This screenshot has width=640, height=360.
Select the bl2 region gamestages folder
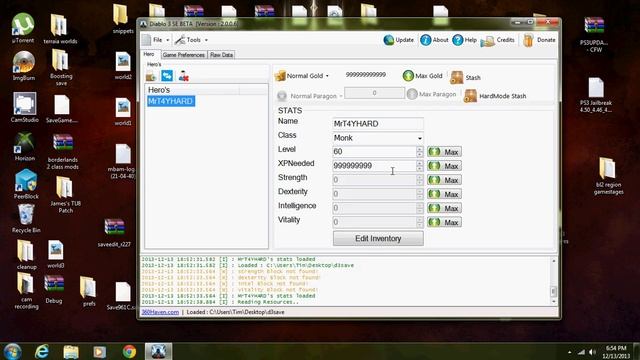(x=608, y=176)
